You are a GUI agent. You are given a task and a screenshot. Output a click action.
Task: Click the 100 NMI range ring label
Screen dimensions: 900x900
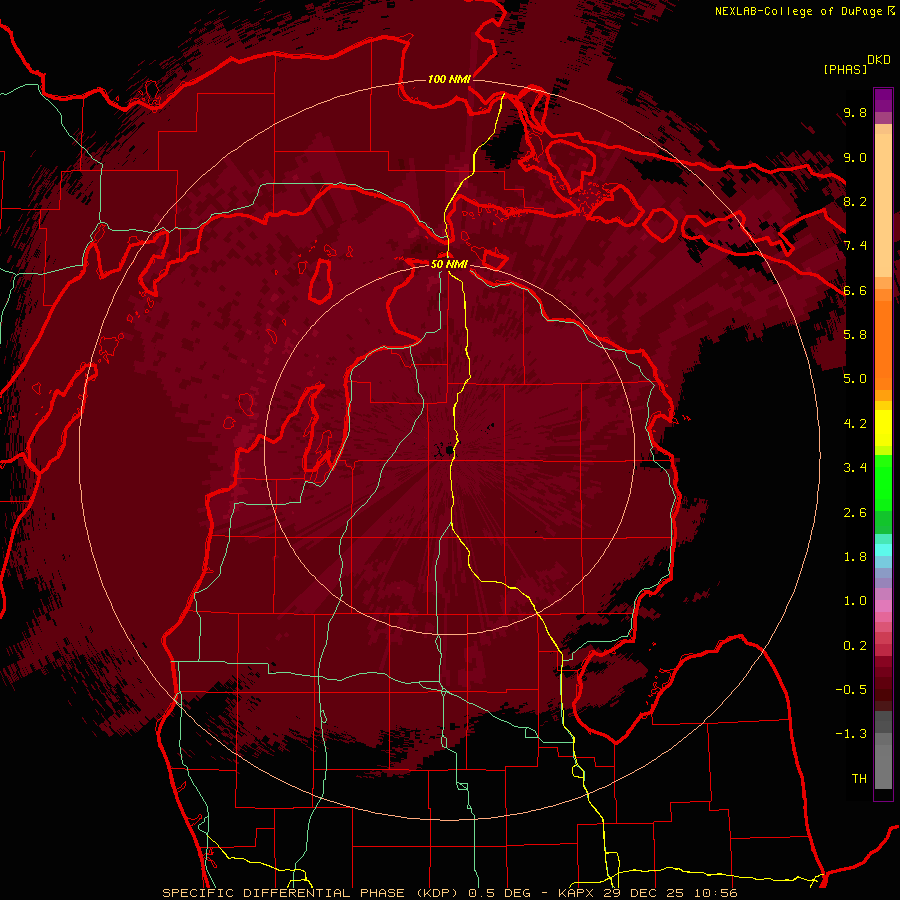449,79
